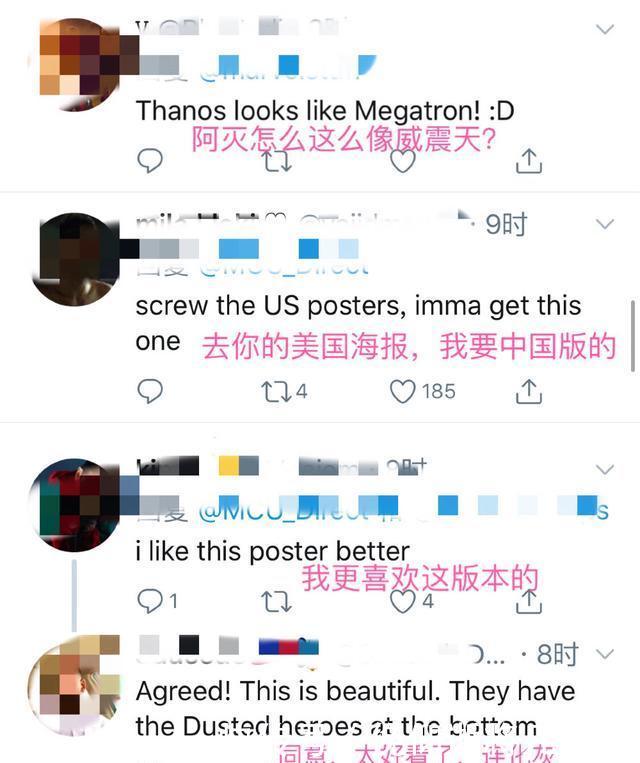Open options chevron on 'i like this poster better'

point(605,469)
